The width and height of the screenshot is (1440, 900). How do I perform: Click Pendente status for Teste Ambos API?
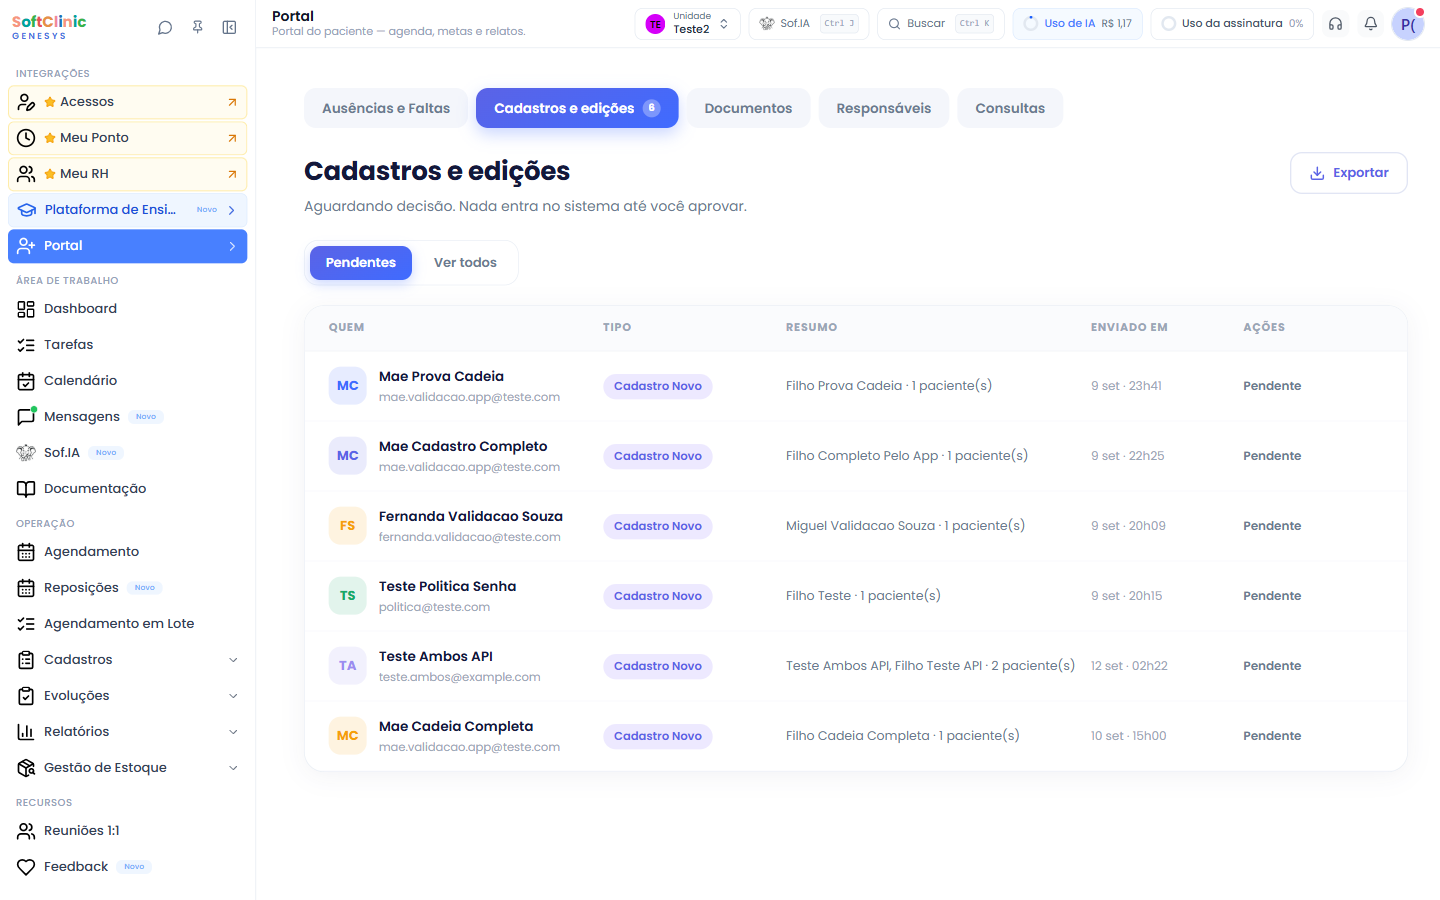coord(1272,666)
